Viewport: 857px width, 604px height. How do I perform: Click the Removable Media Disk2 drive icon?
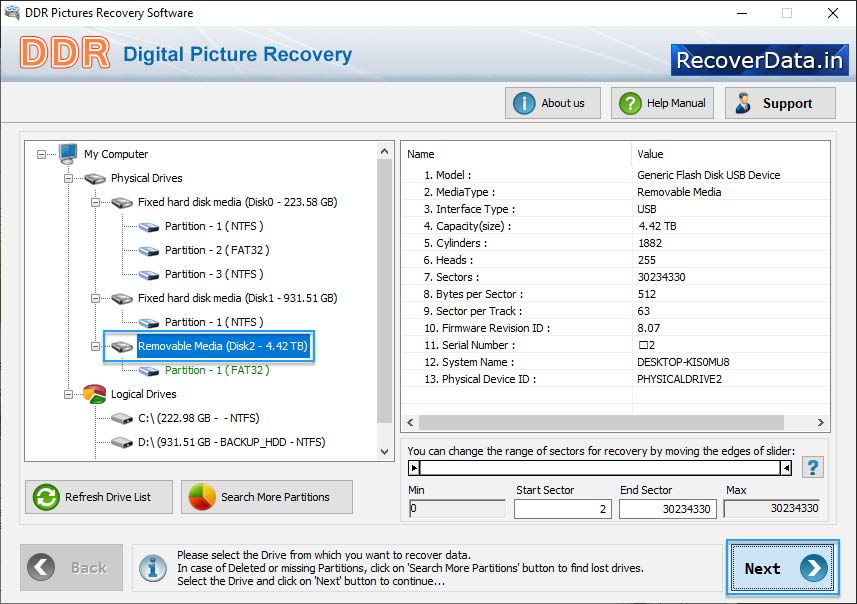[122, 347]
